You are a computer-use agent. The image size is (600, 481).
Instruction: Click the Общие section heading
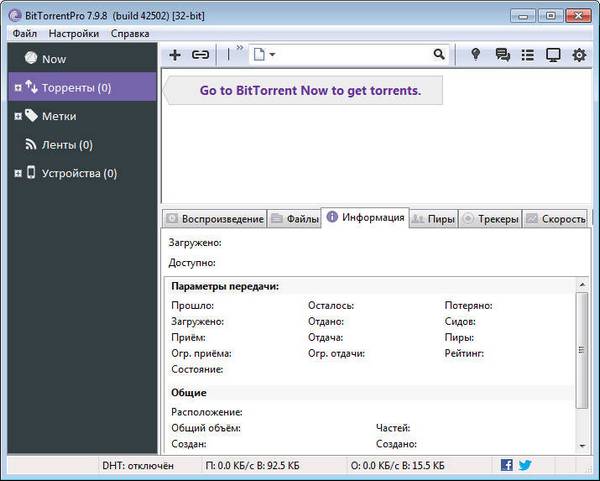click(x=189, y=393)
